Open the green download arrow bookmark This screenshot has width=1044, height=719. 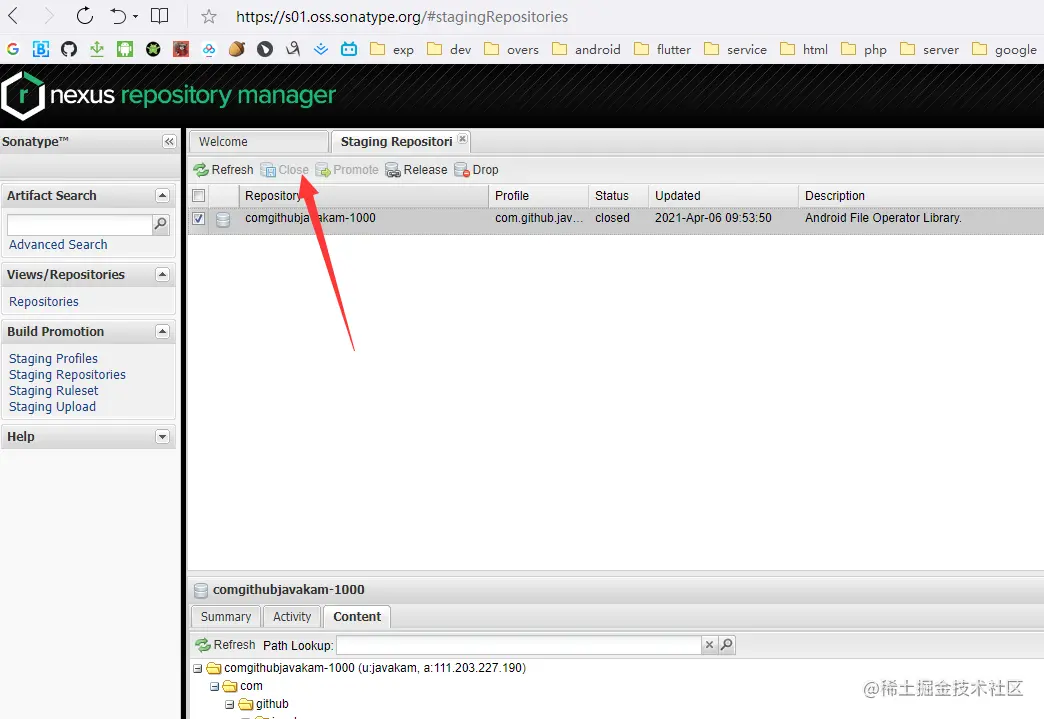click(x=97, y=49)
